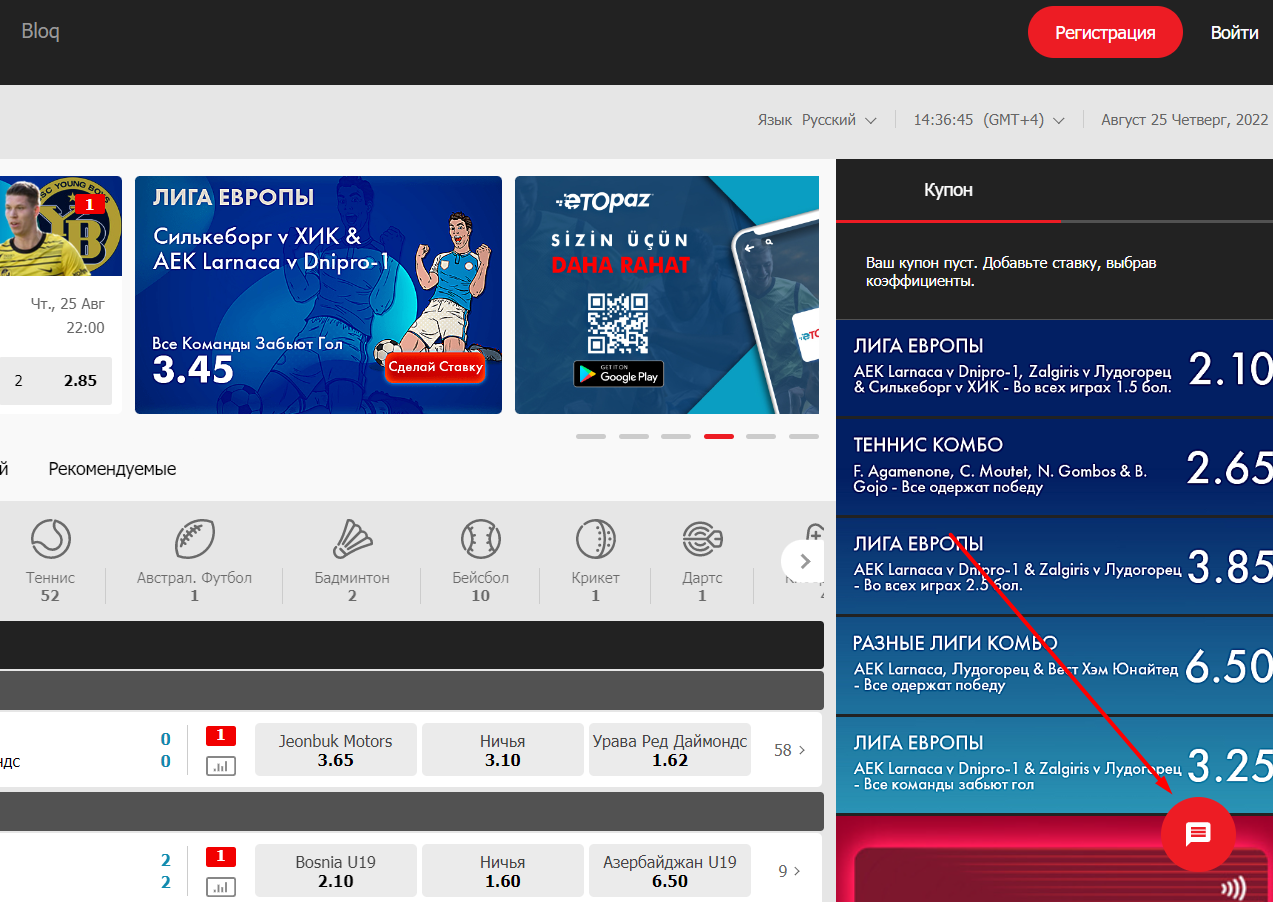The height and width of the screenshot is (902, 1273).
Task: Select the active red carousel indicator
Action: [719, 436]
